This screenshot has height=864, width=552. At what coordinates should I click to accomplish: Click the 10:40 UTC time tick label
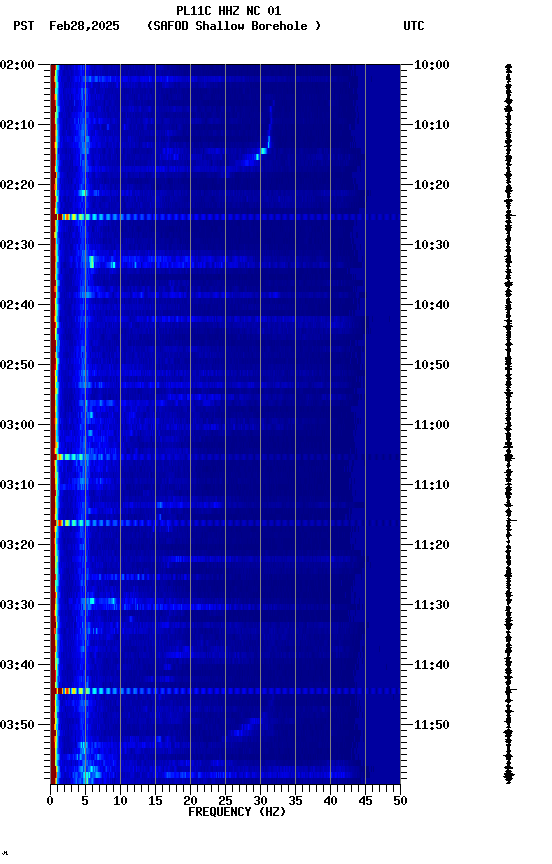432,305
